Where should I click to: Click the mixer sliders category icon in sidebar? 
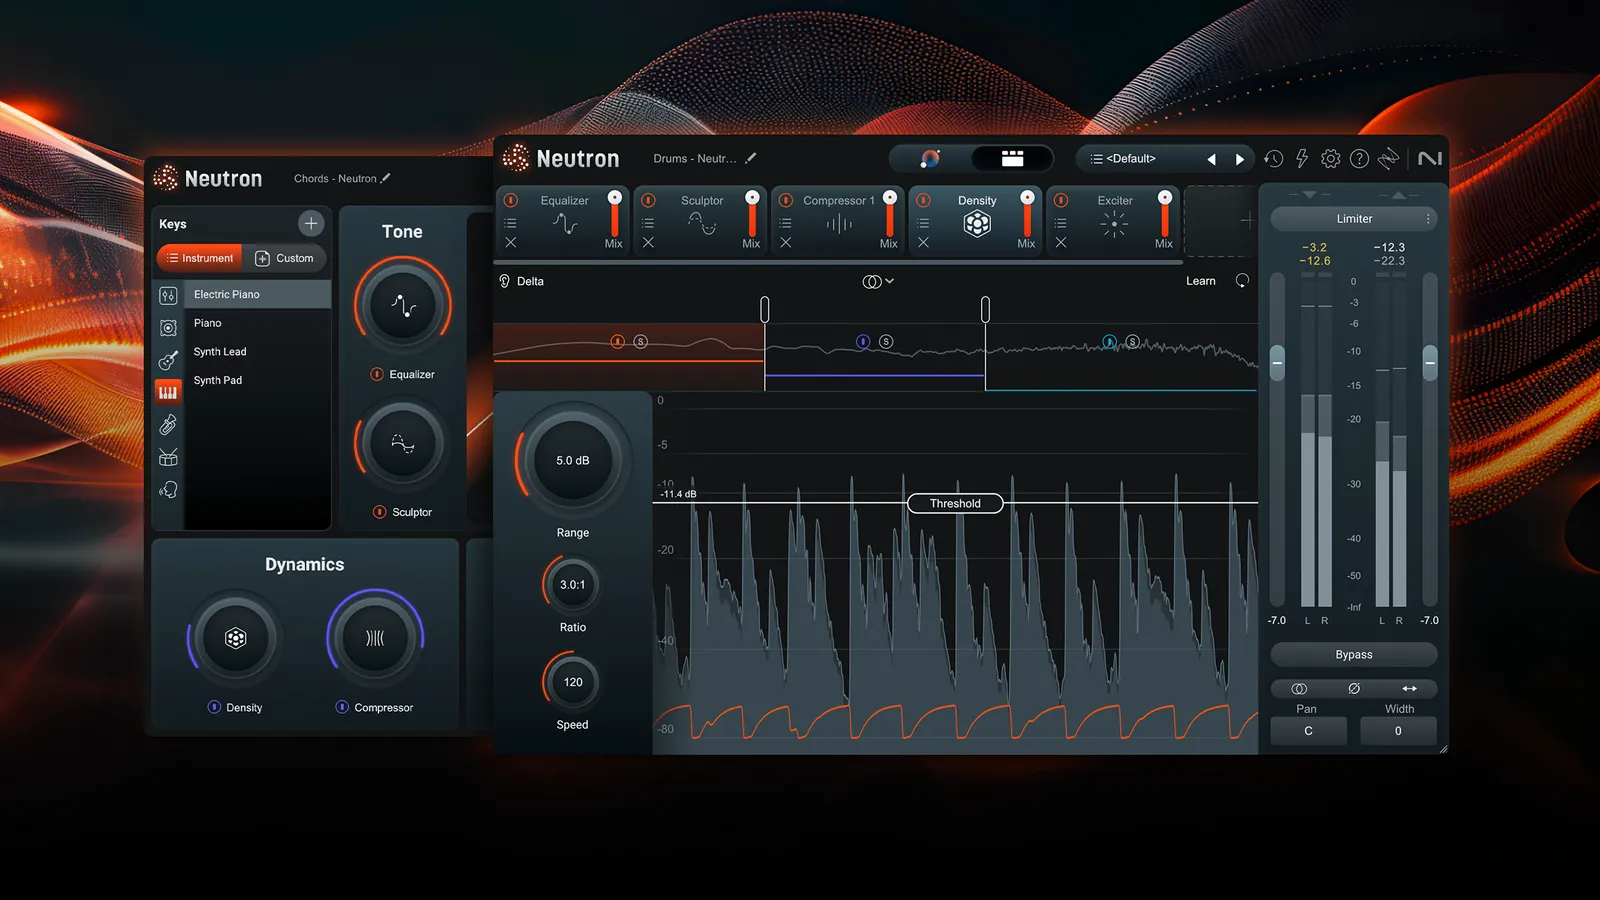pos(168,295)
